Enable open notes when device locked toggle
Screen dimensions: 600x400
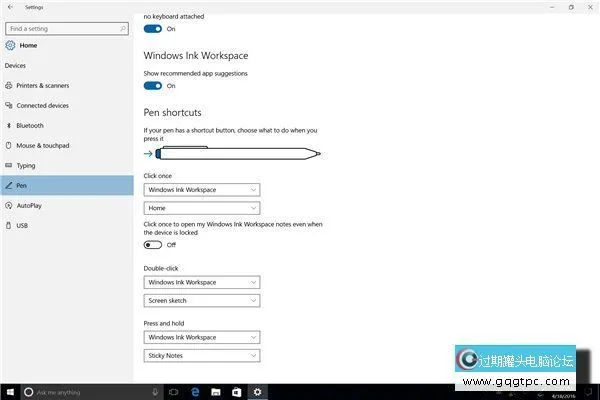[153, 244]
